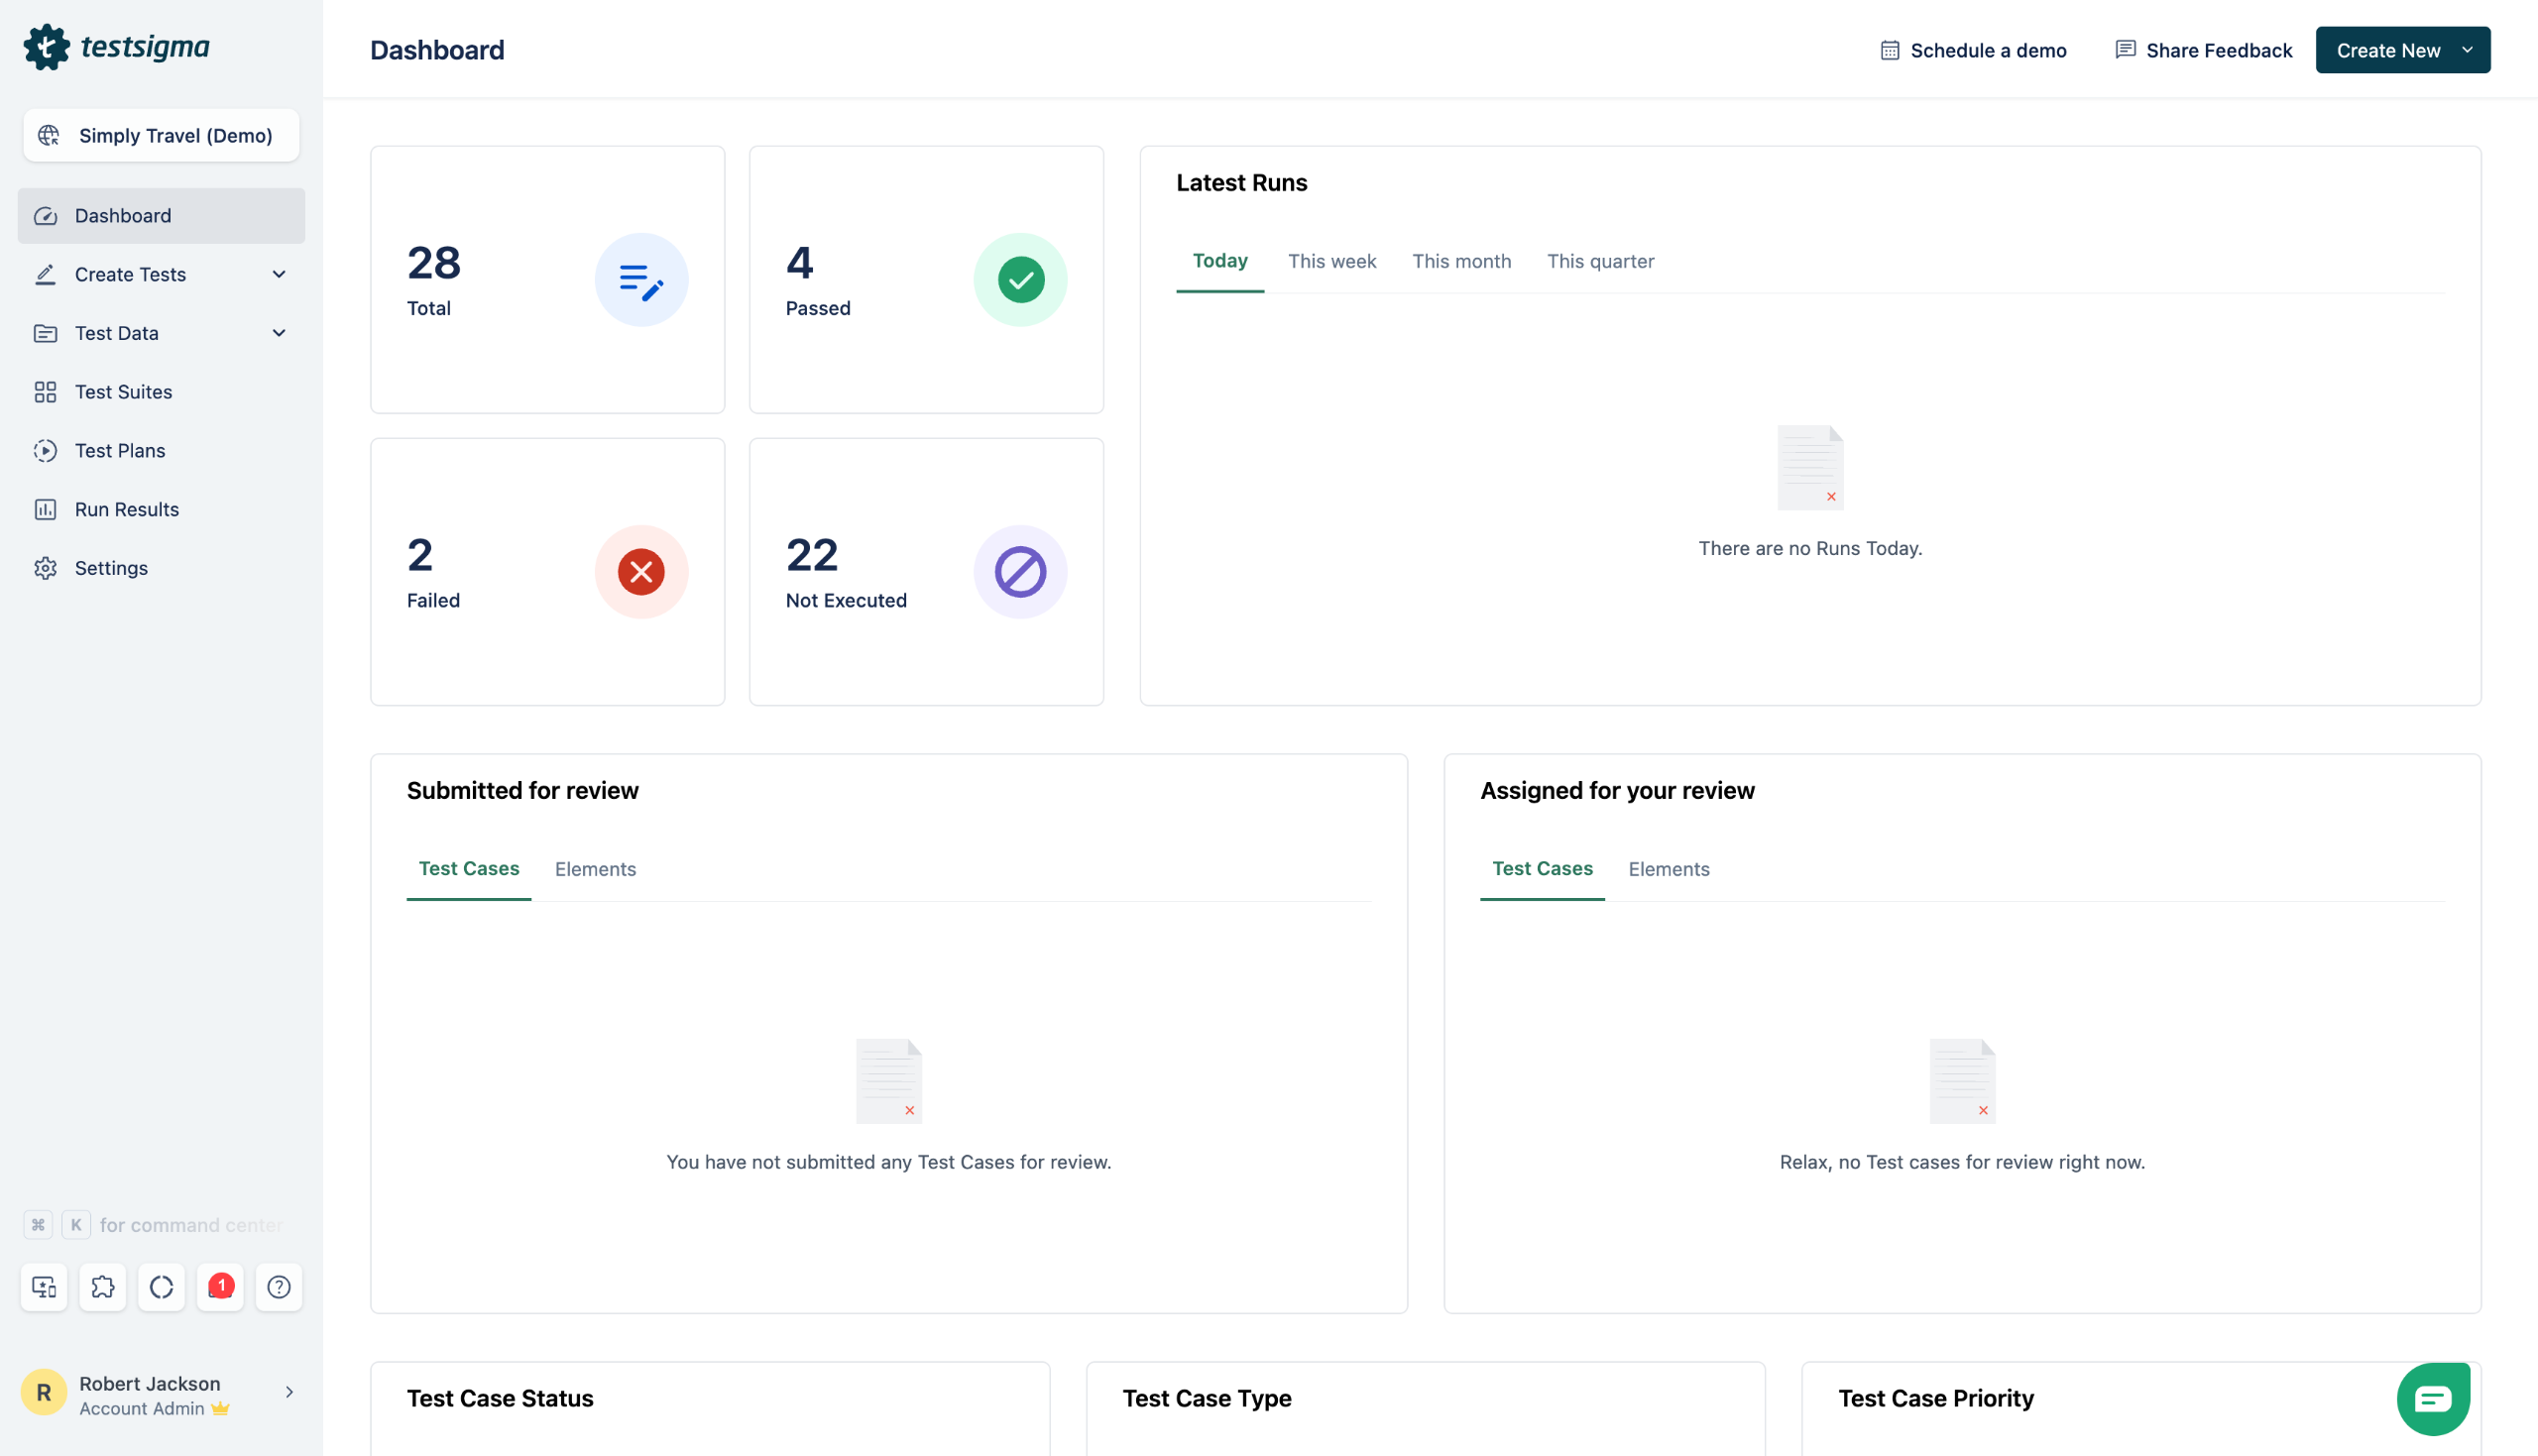Viewport: 2538px width, 1456px height.
Task: Click the testsigma logo icon
Action: (x=46, y=47)
